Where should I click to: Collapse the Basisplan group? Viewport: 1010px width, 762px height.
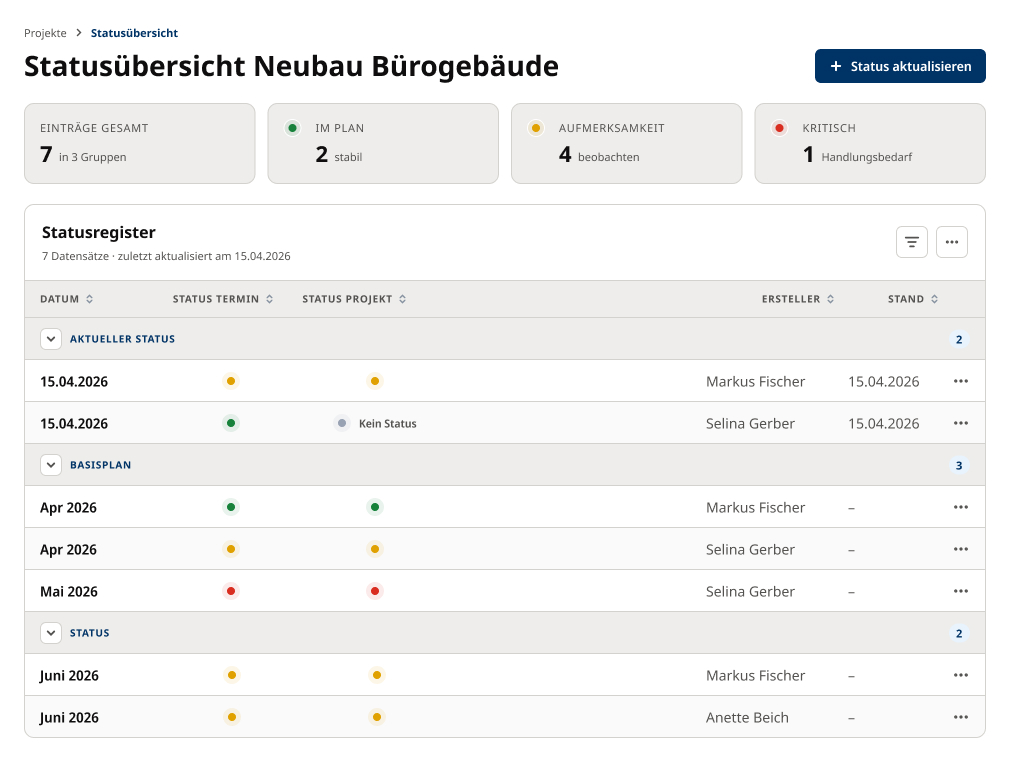coord(51,465)
